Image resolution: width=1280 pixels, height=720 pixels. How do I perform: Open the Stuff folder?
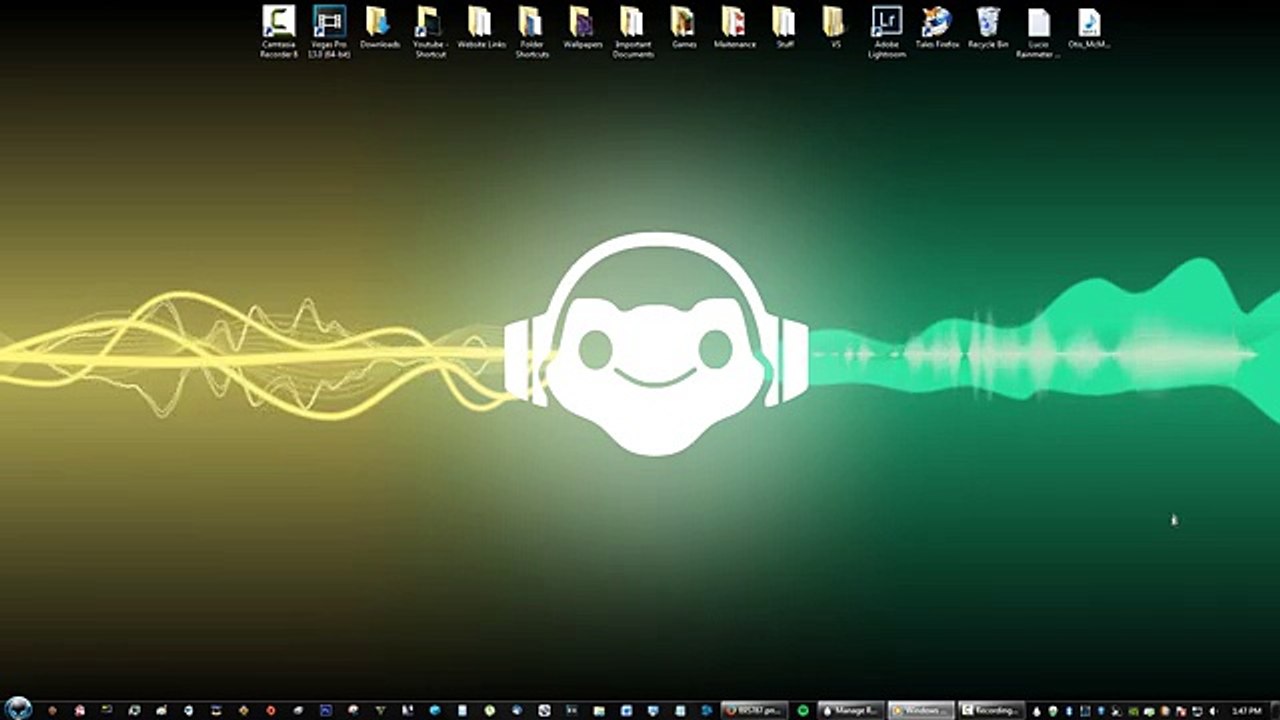click(x=785, y=27)
